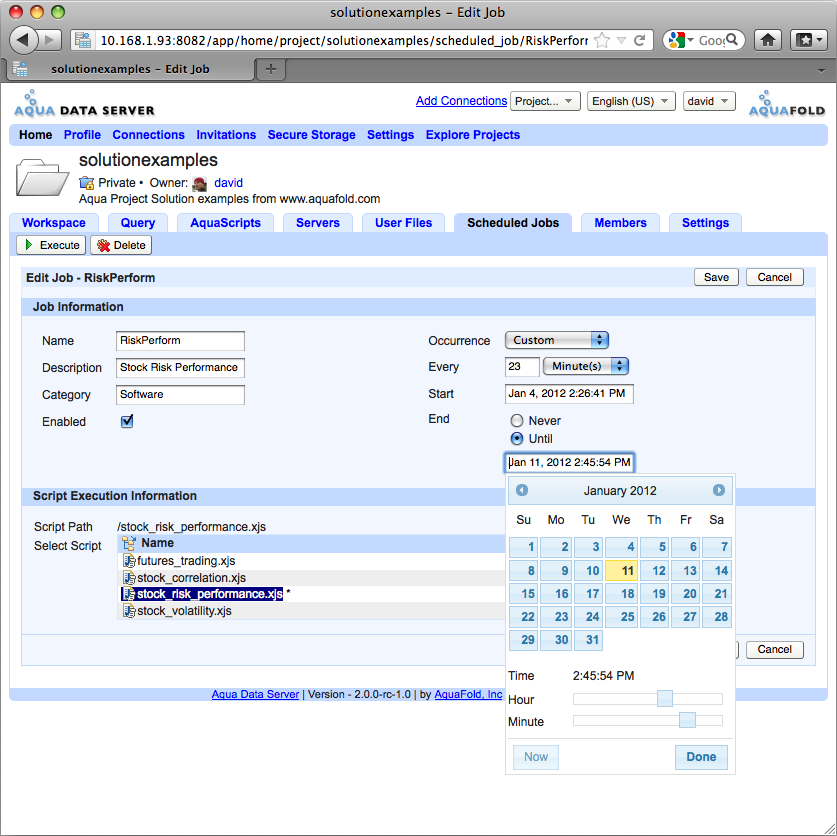Click the futures_trading.xjs file icon
Screen dimensions: 837x836
click(129, 561)
